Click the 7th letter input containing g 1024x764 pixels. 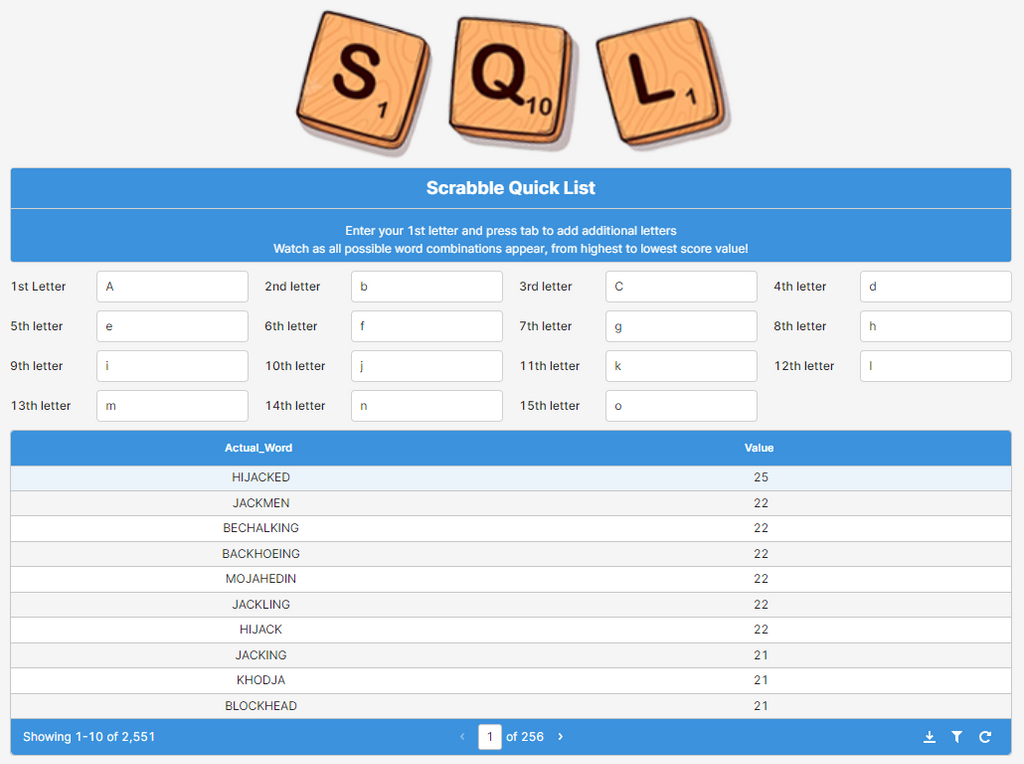(x=681, y=326)
